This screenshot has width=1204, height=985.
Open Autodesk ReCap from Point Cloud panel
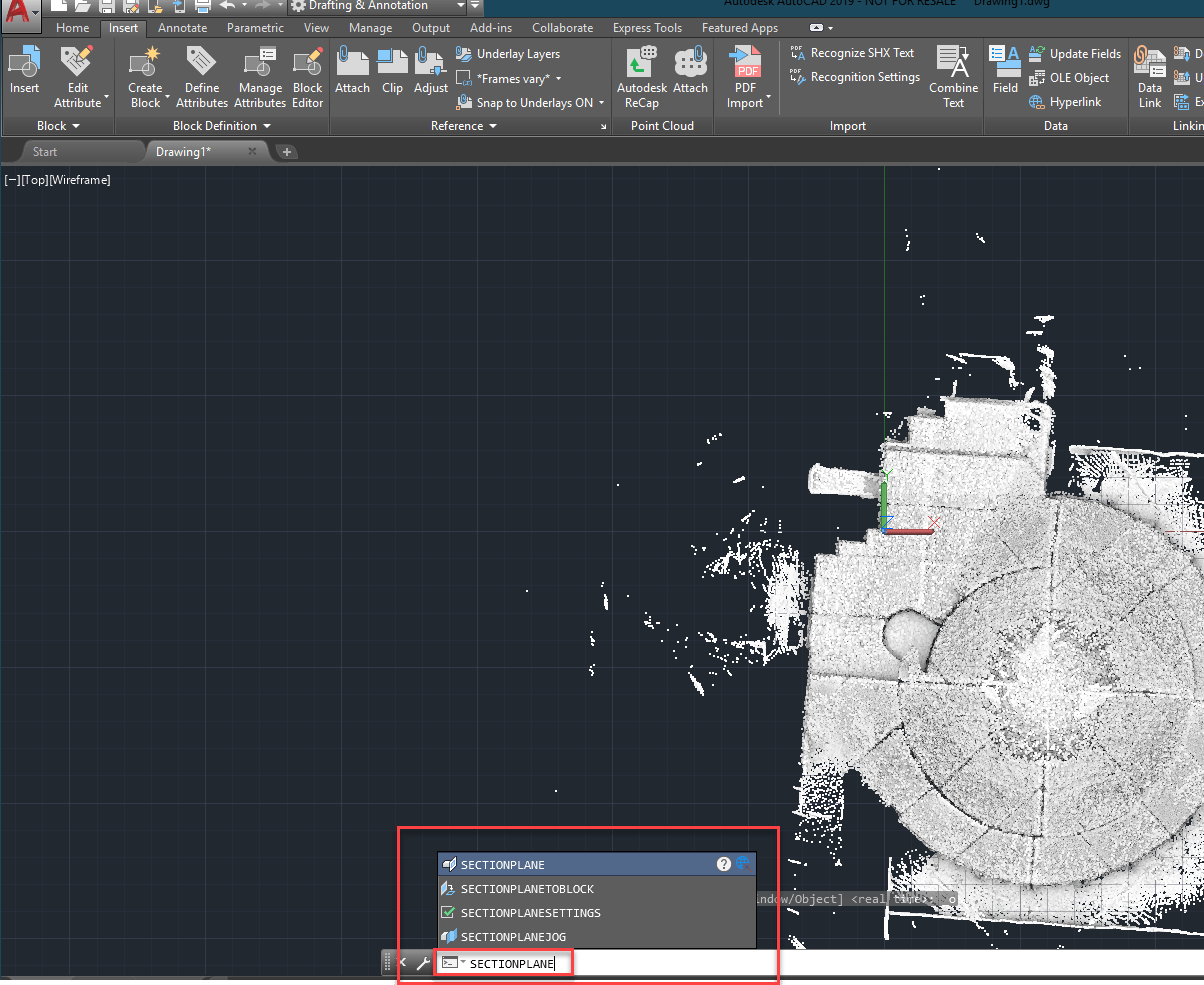pos(641,75)
